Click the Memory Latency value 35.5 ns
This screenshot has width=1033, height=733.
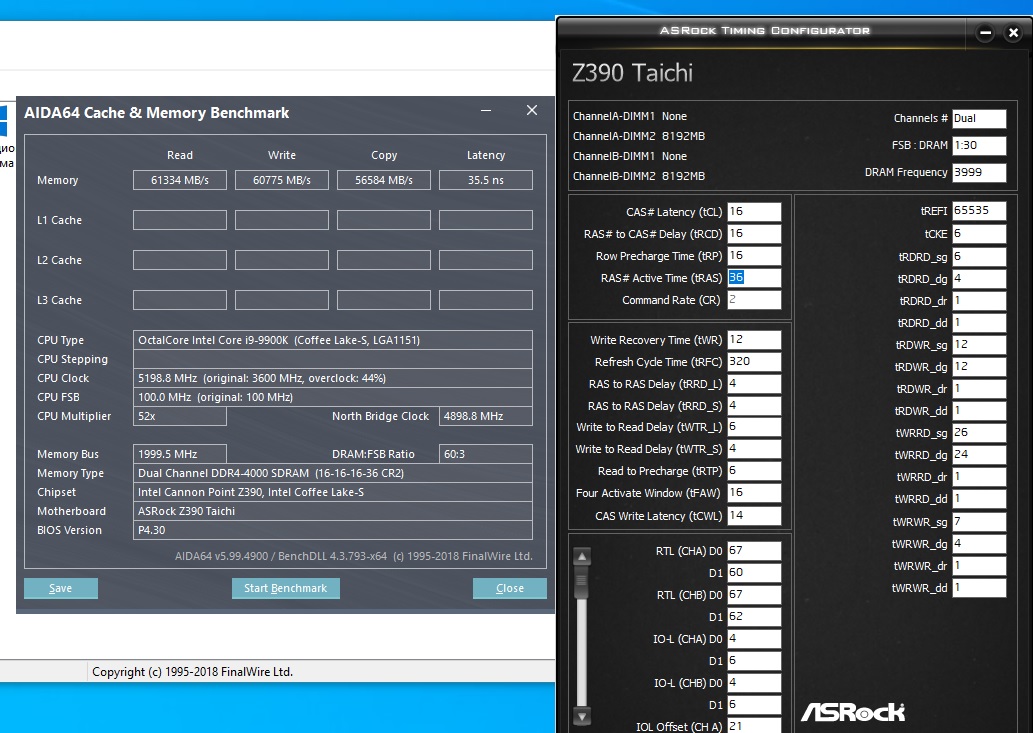pos(486,180)
